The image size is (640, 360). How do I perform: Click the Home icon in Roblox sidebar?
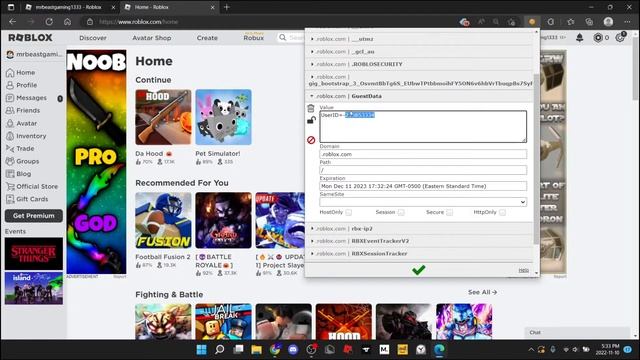[10, 73]
